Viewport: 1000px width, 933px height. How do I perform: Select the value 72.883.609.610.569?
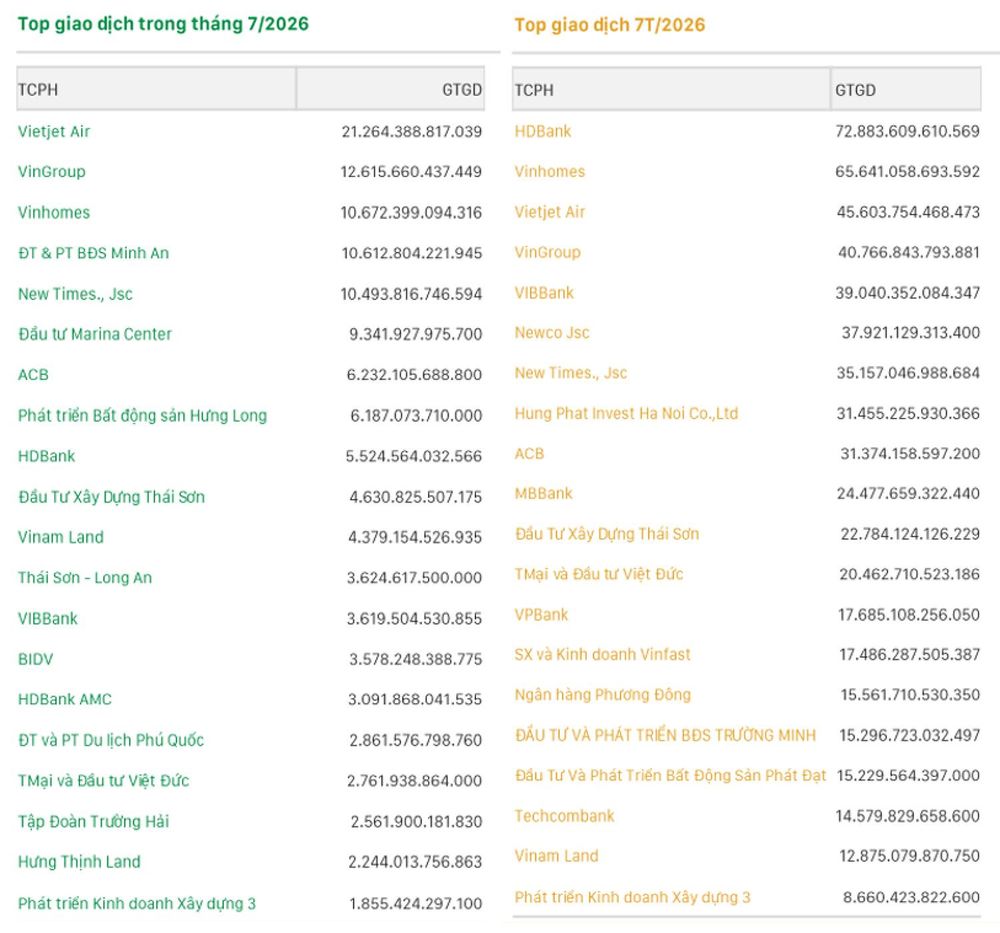[x=908, y=131]
